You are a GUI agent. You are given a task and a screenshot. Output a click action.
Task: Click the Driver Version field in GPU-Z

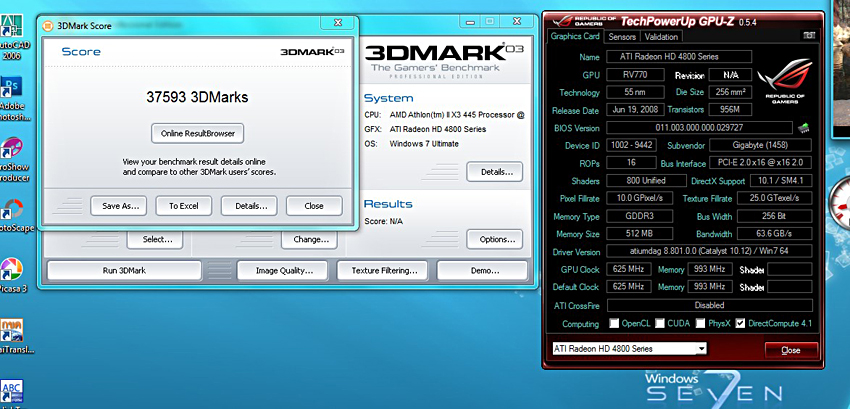[709, 252]
